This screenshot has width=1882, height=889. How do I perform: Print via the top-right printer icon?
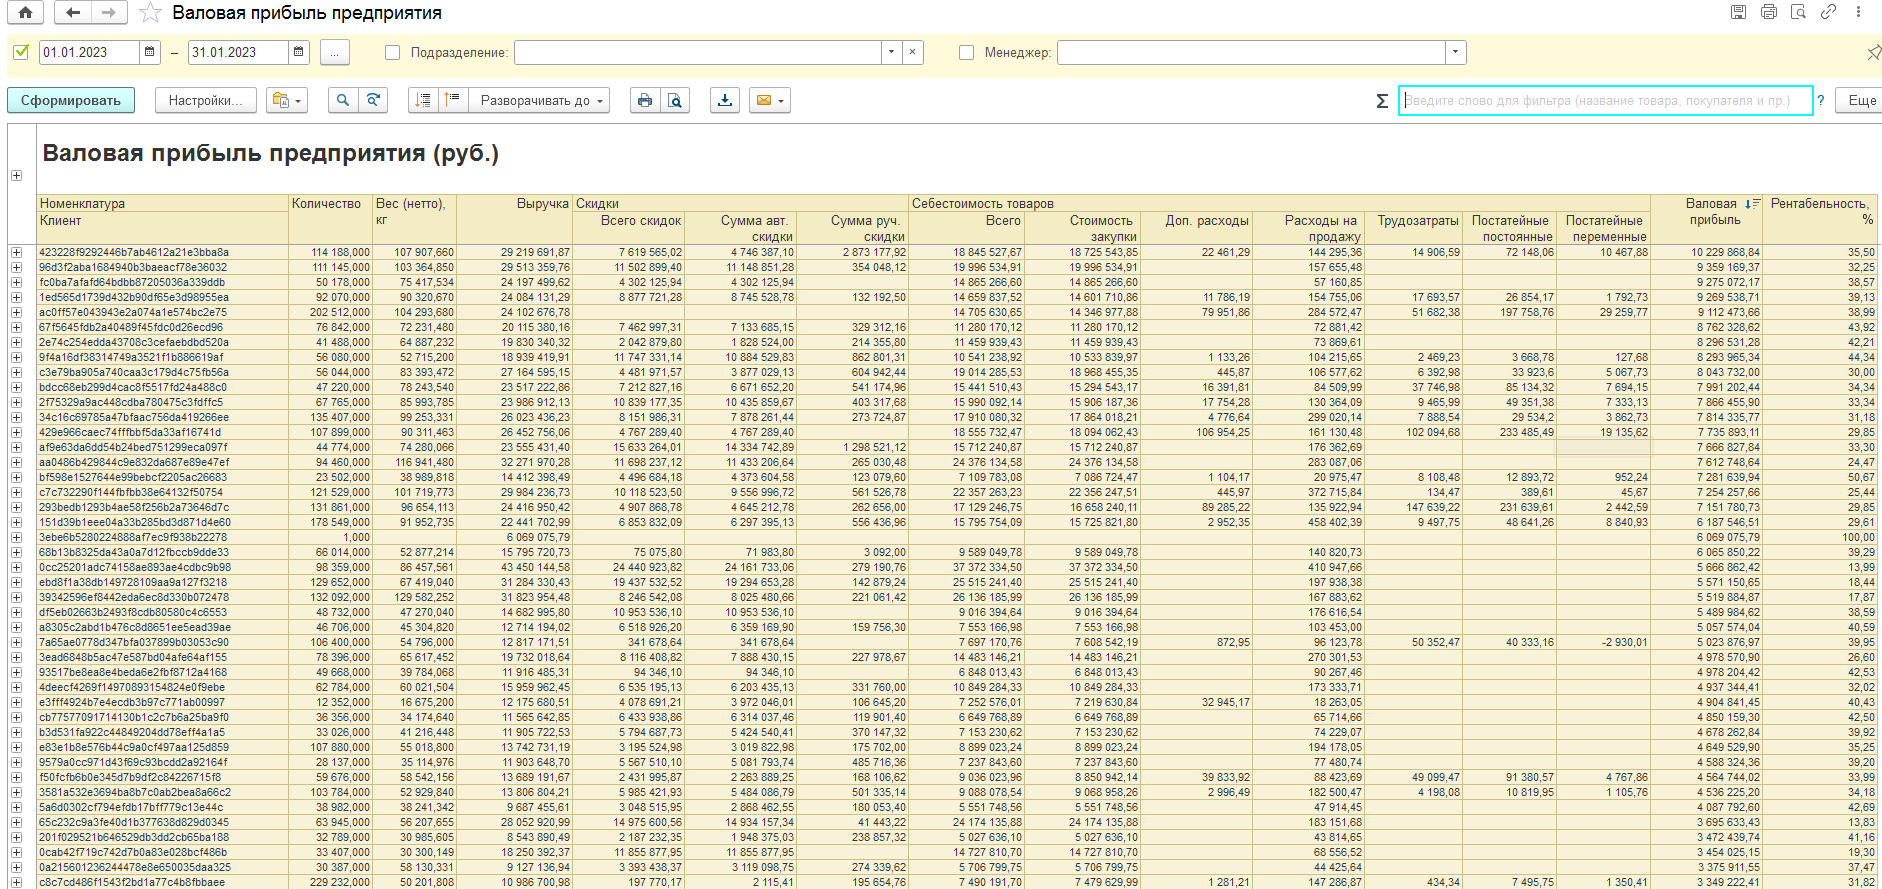point(1769,13)
